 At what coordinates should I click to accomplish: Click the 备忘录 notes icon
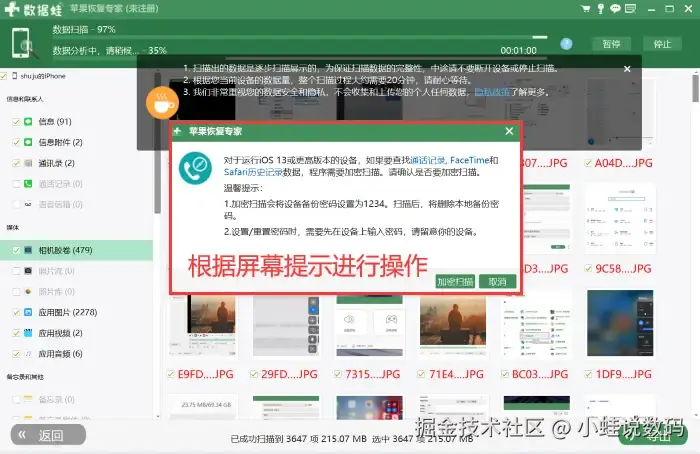(28, 399)
